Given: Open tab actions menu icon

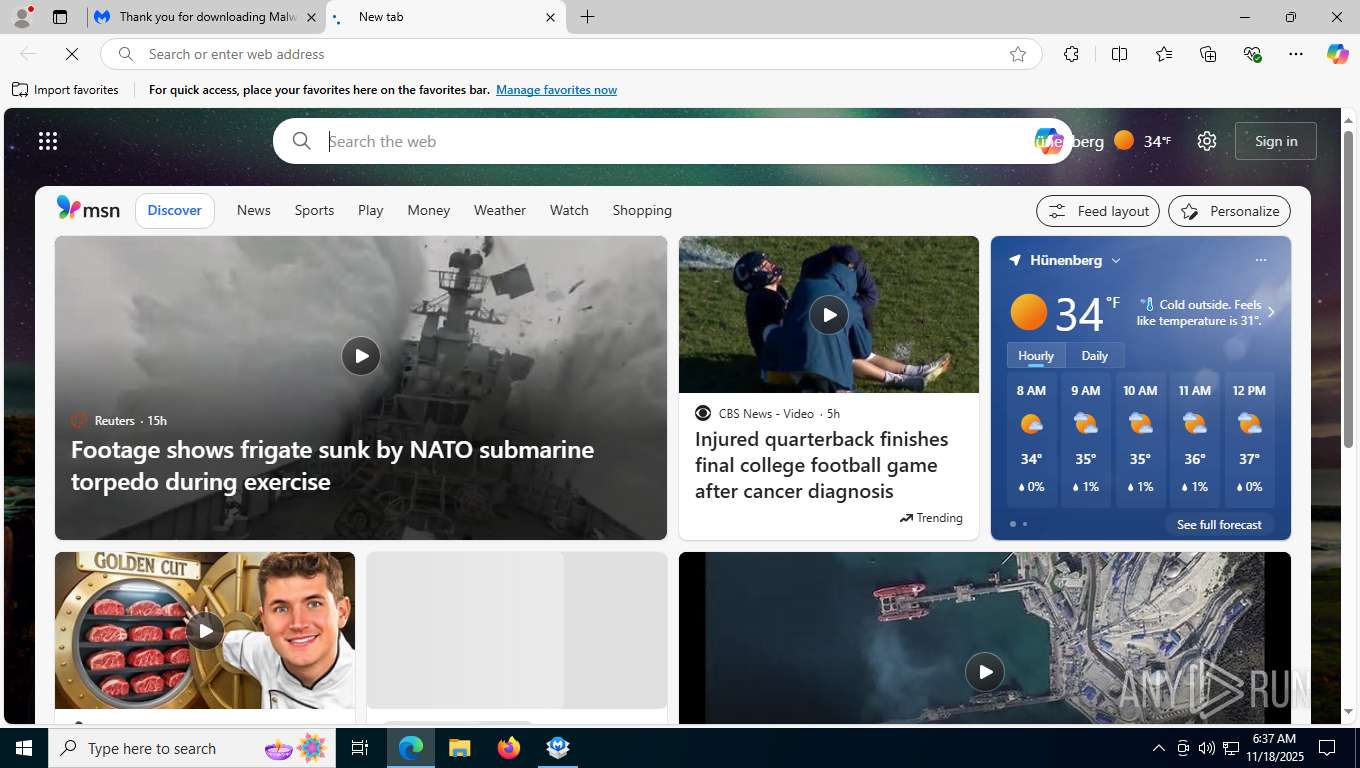Looking at the screenshot, I should click(x=60, y=17).
